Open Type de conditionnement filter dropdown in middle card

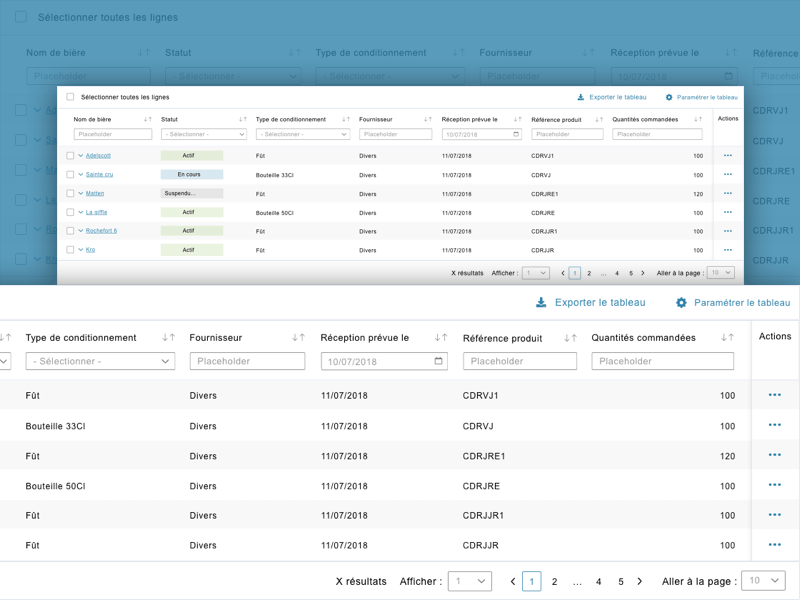(303, 134)
